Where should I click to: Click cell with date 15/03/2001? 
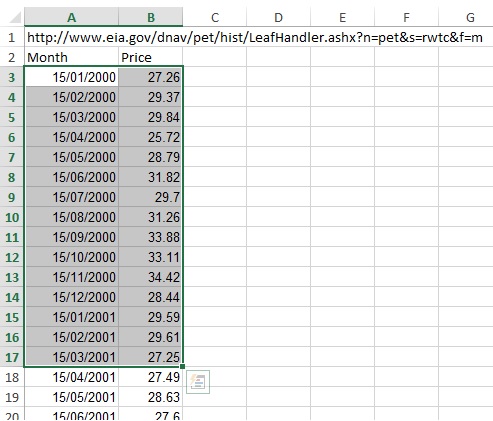click(x=71, y=357)
